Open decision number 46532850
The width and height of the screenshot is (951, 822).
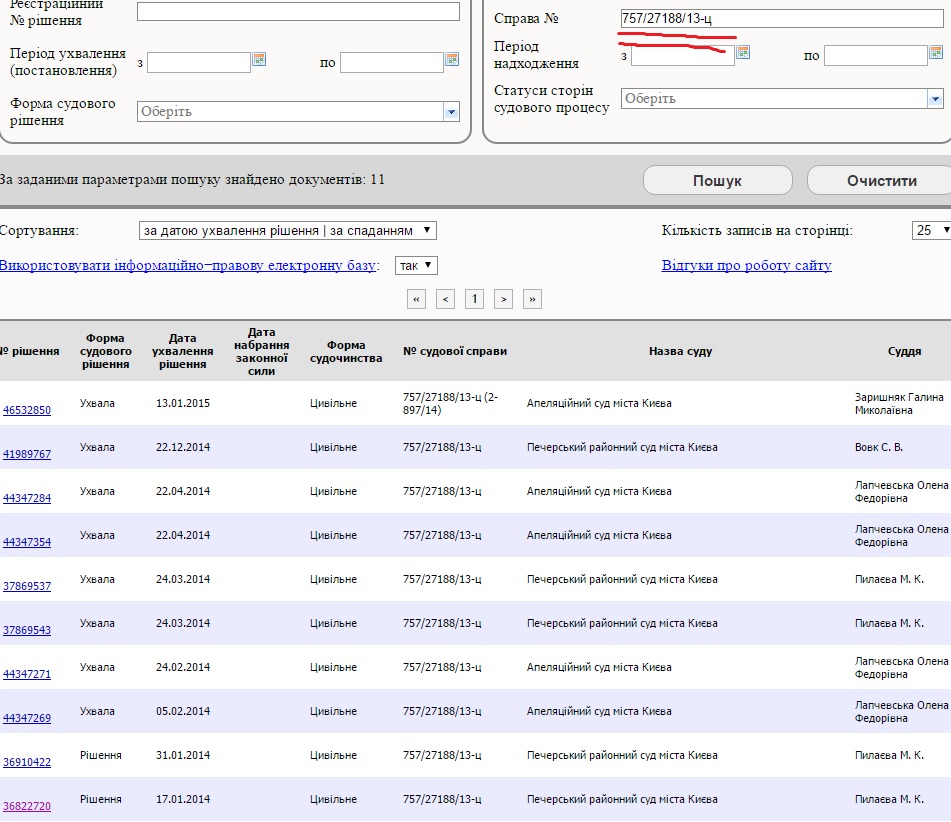(27, 410)
